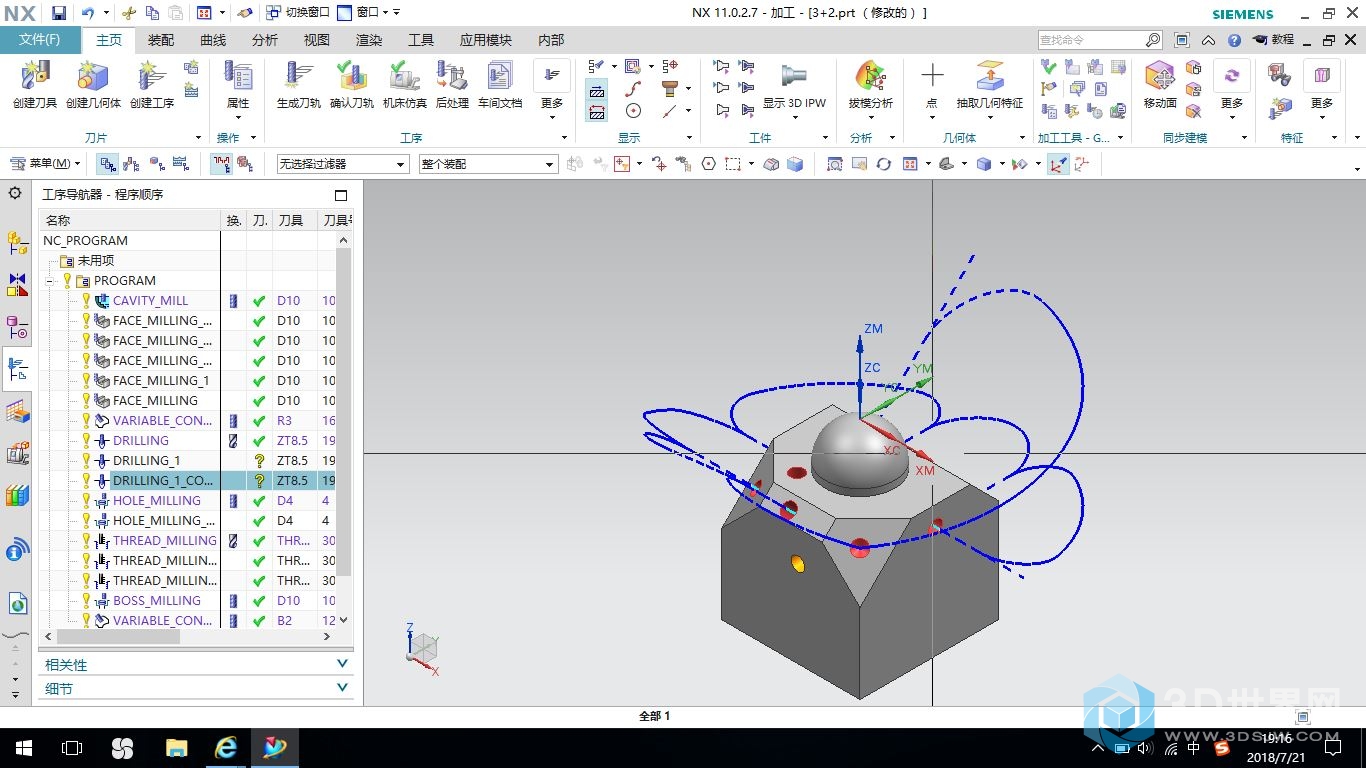Switch to the Render (渲染) tab
This screenshot has height=768, width=1366.
click(369, 40)
